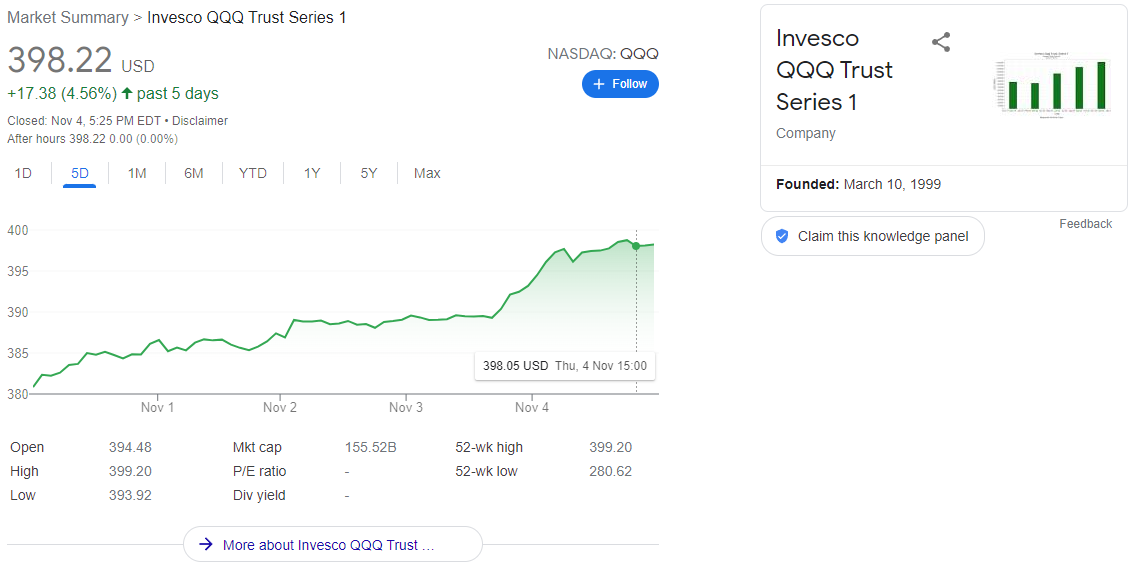Select the 5D time range tab
The image size is (1130, 574).
tap(80, 173)
